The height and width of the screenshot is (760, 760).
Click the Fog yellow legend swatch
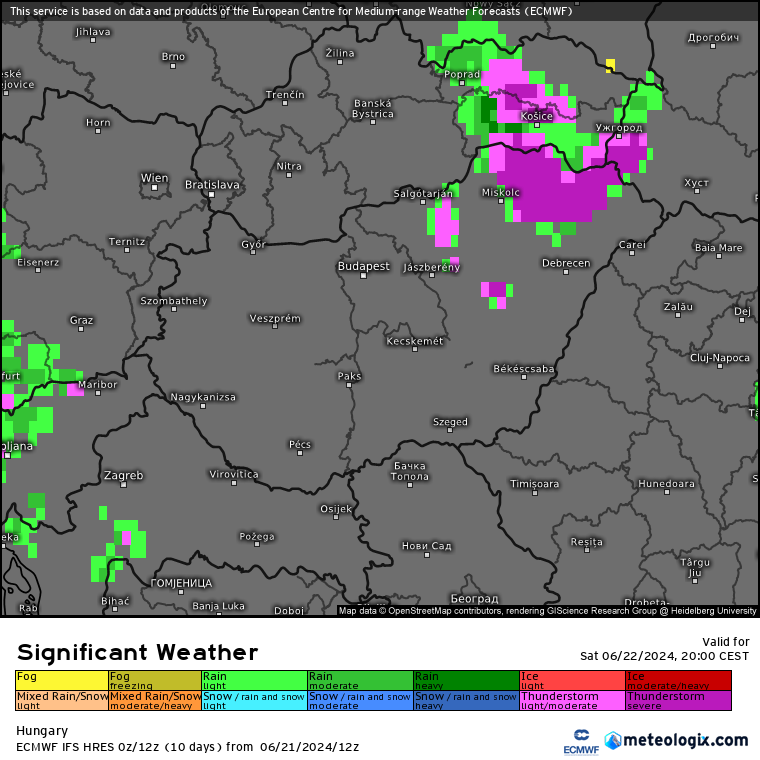pyautogui.click(x=61, y=680)
